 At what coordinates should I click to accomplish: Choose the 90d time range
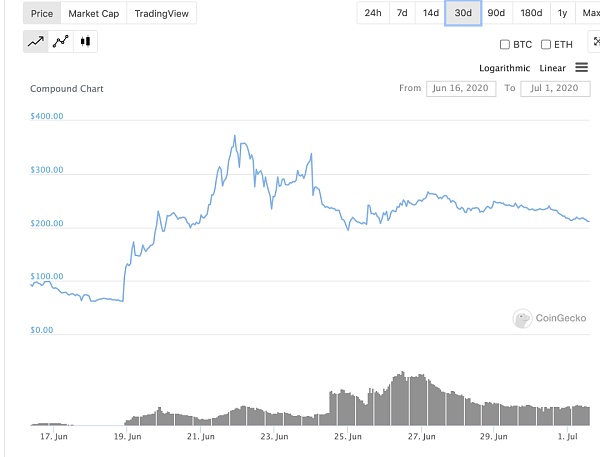tap(497, 13)
